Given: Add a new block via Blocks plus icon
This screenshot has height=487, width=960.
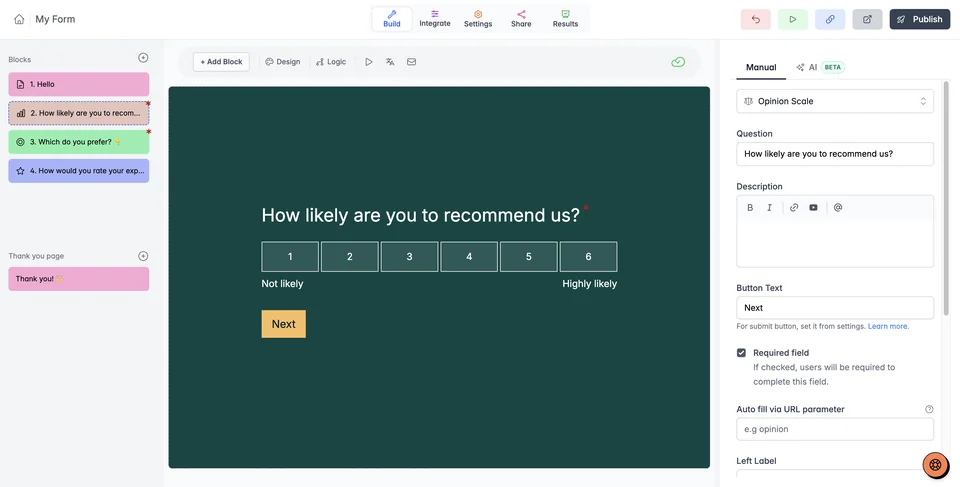Looking at the screenshot, I should (x=143, y=58).
